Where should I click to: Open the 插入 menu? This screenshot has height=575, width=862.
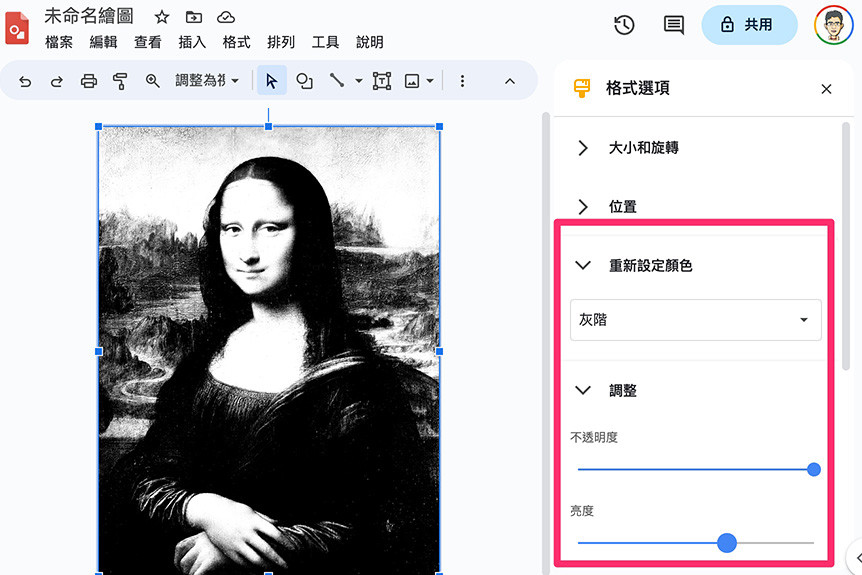tap(192, 42)
